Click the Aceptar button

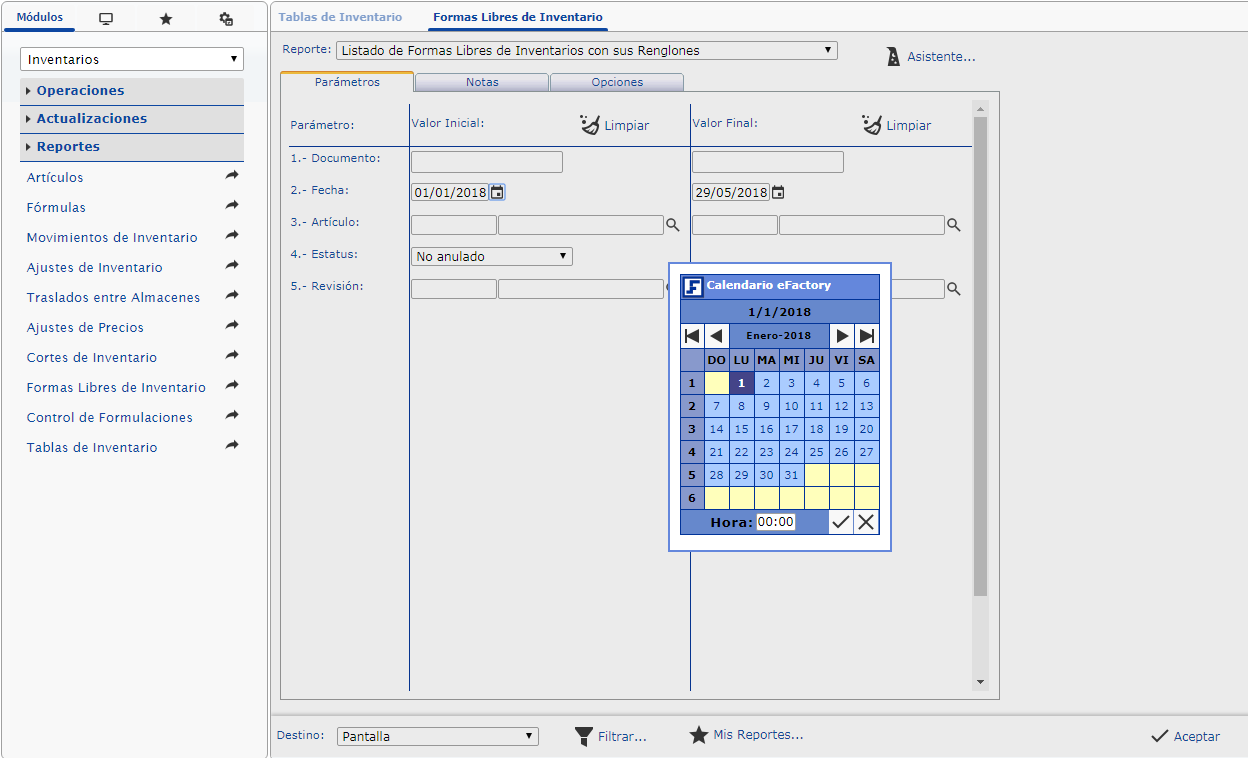click(1186, 736)
